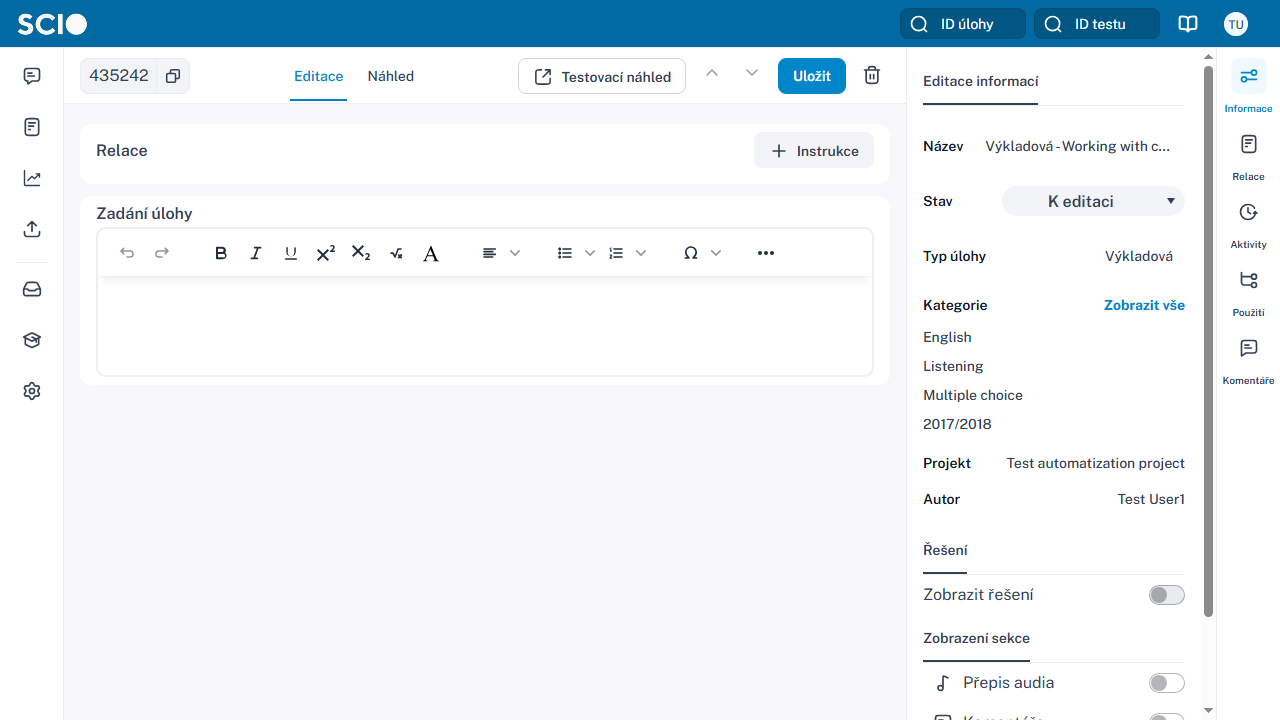This screenshot has height=720, width=1280.
Task: Open font style A icon
Action: pyautogui.click(x=431, y=253)
